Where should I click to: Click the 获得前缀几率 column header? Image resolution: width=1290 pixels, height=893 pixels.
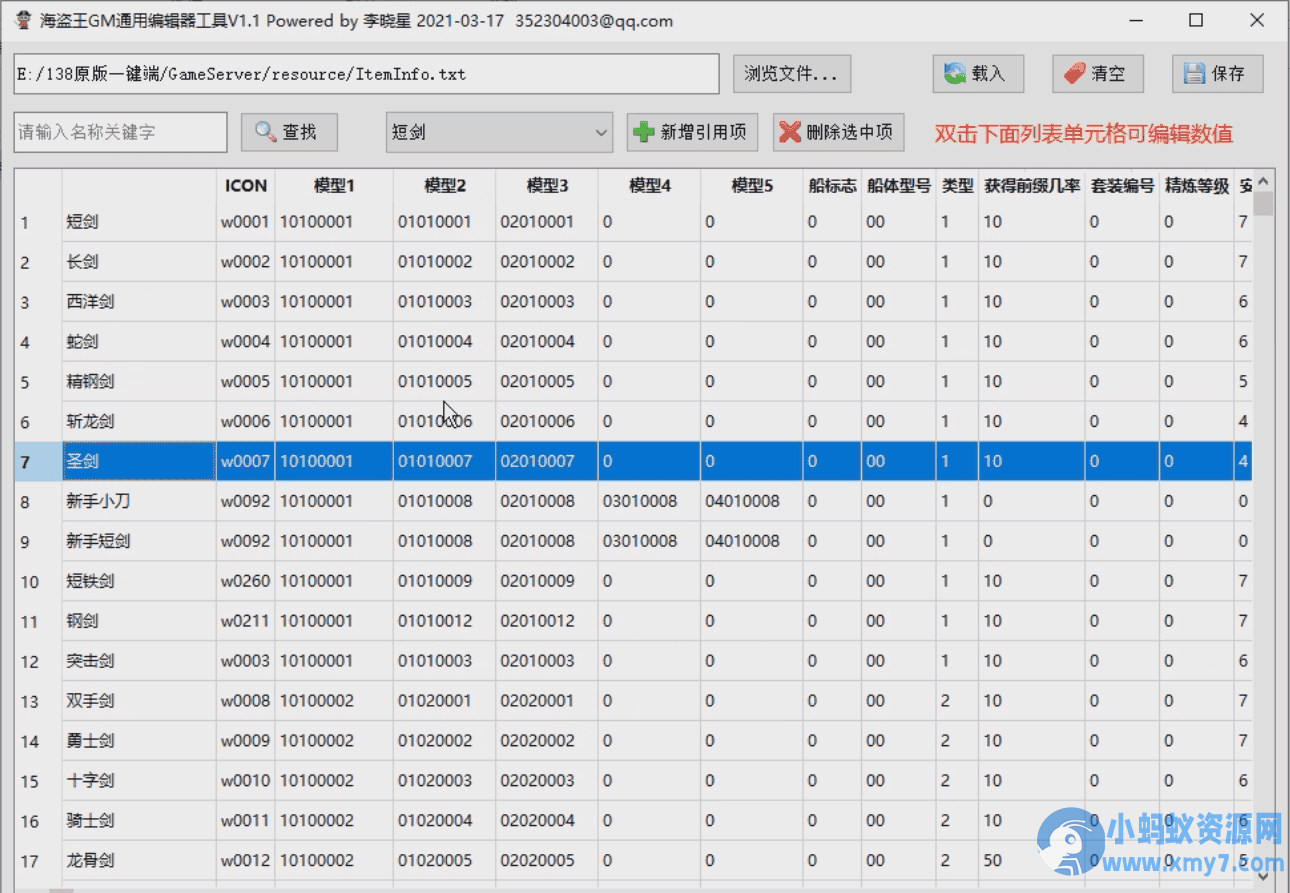(1032, 186)
